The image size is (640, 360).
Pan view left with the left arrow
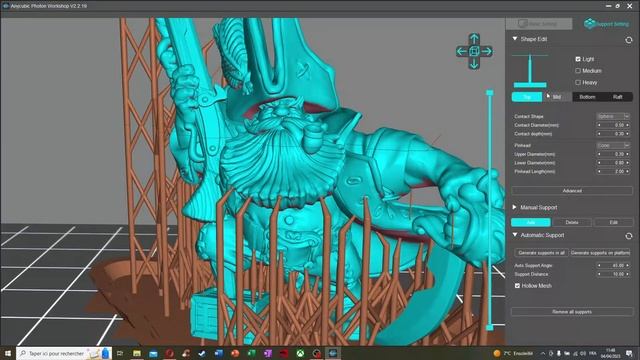(461, 51)
